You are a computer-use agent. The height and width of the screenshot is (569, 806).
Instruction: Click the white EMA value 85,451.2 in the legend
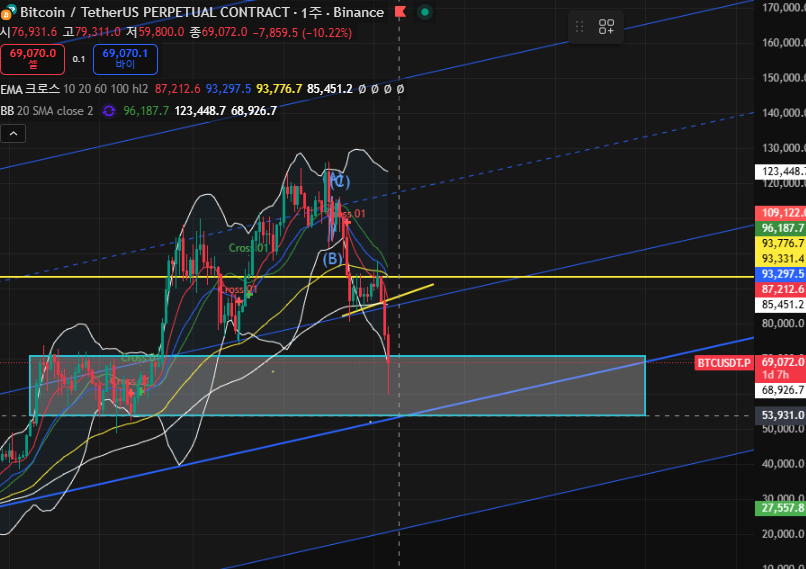pyautogui.click(x=330, y=89)
